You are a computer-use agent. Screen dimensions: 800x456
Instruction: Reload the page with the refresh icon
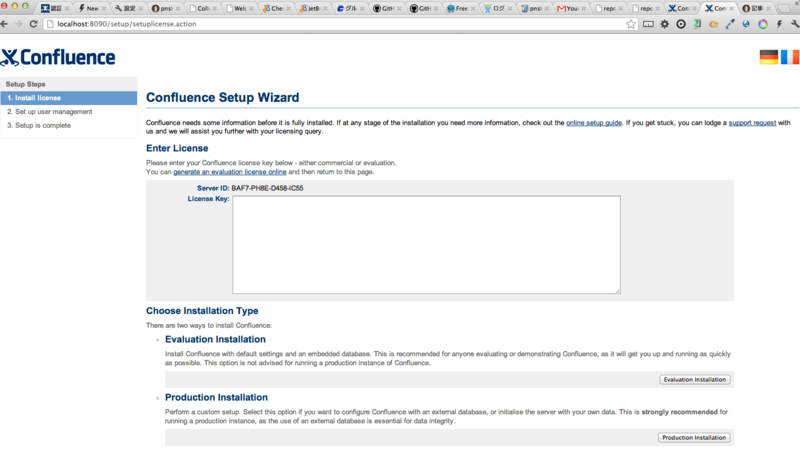[34, 24]
